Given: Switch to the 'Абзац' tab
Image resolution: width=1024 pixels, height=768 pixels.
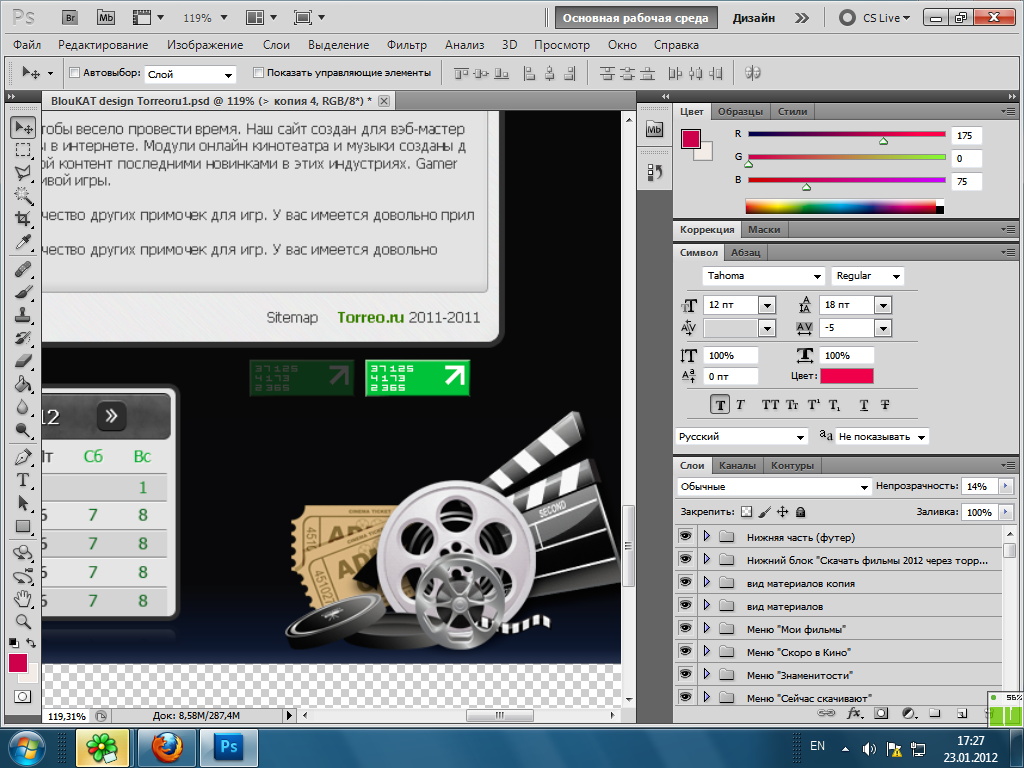Looking at the screenshot, I should coord(746,253).
